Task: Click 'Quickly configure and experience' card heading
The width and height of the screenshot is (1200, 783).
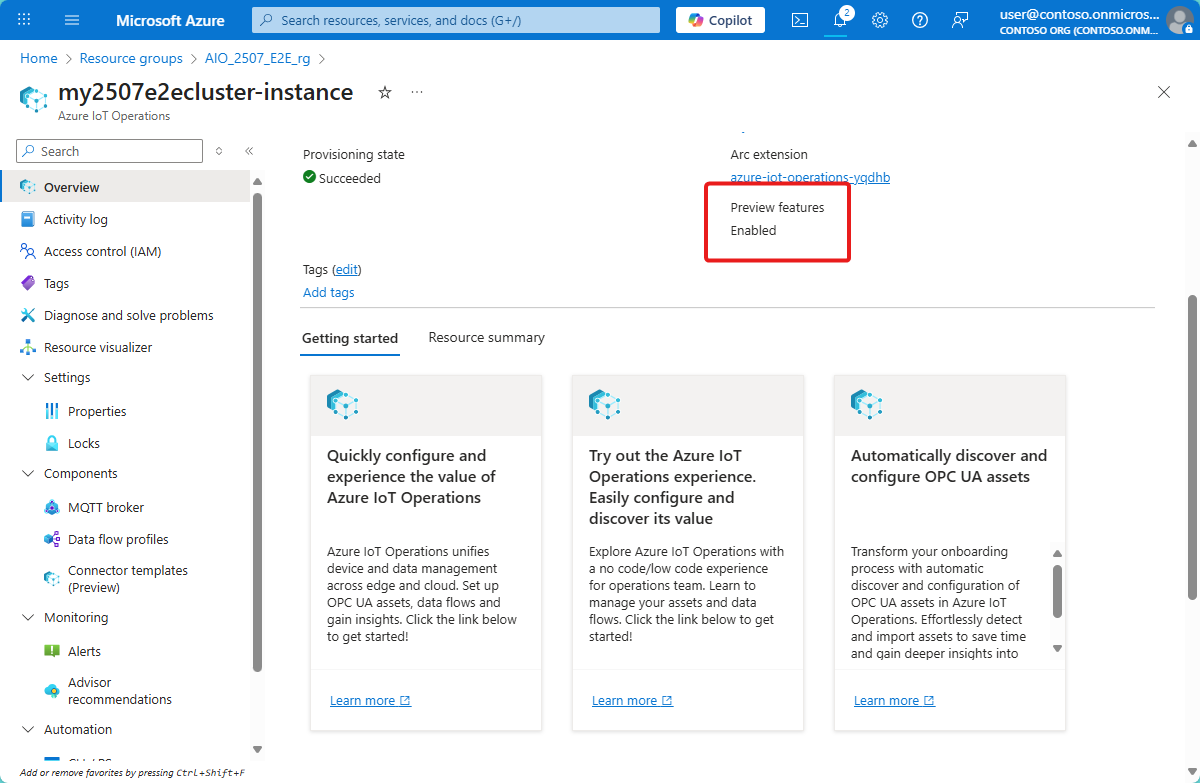Action: (411, 476)
